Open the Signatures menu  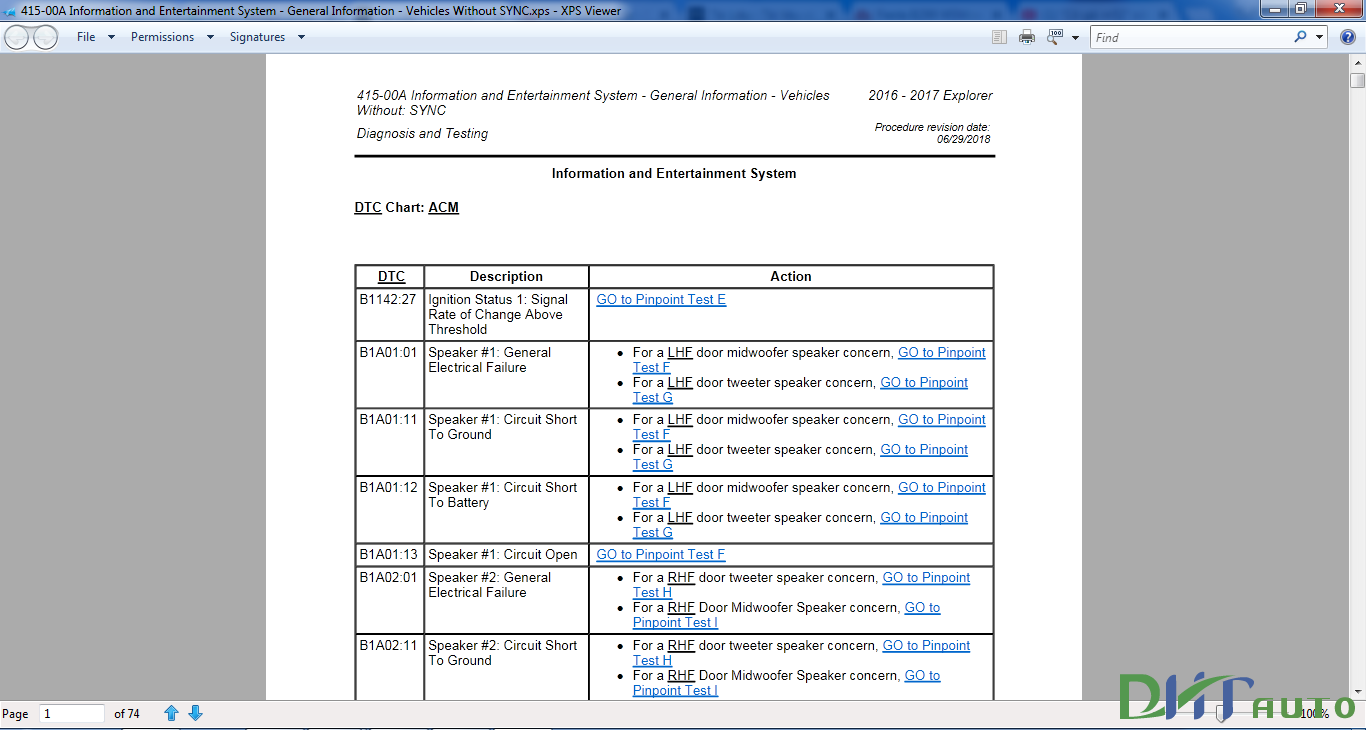click(x=257, y=37)
